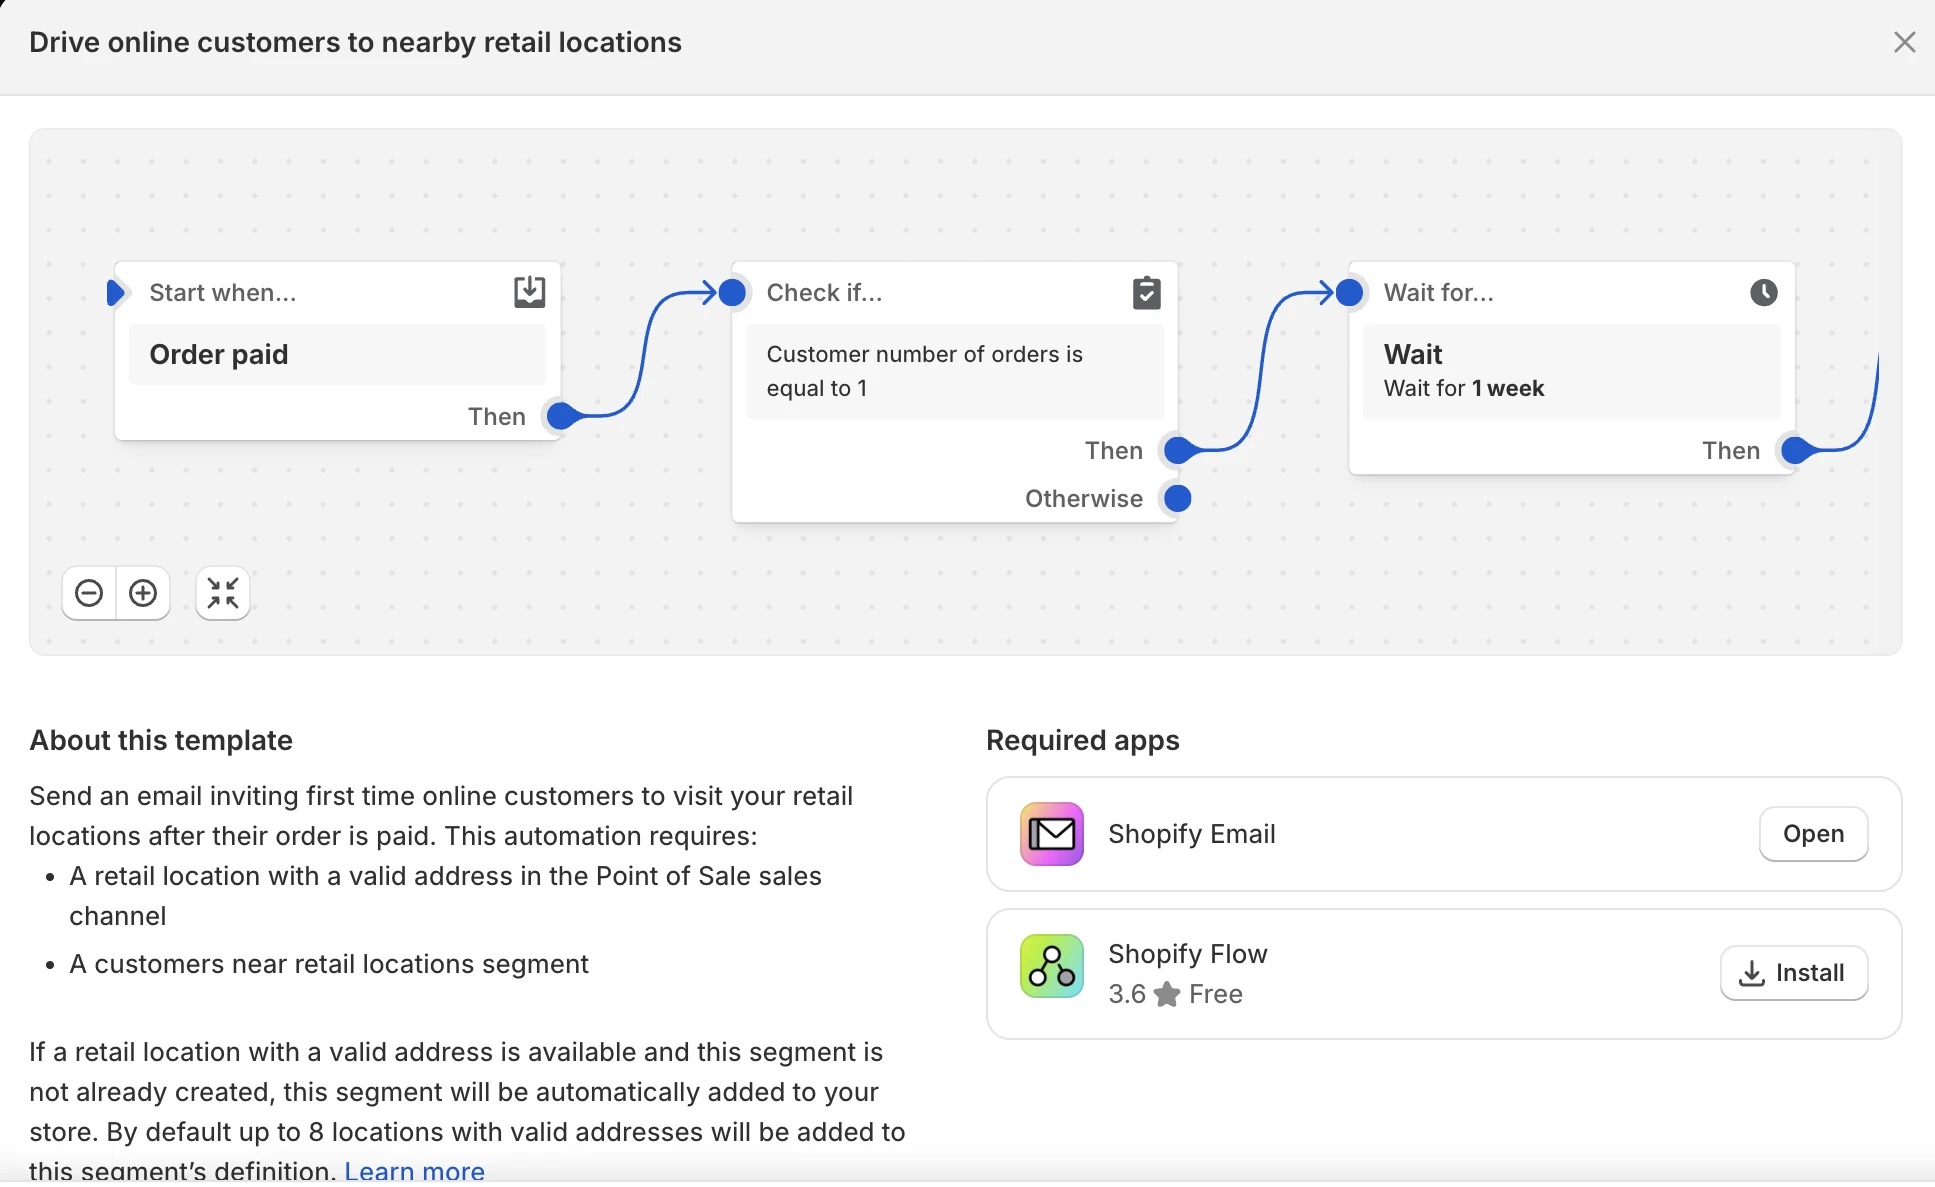Follow the Learn more link
The image size is (1935, 1187).
pyautogui.click(x=414, y=1170)
